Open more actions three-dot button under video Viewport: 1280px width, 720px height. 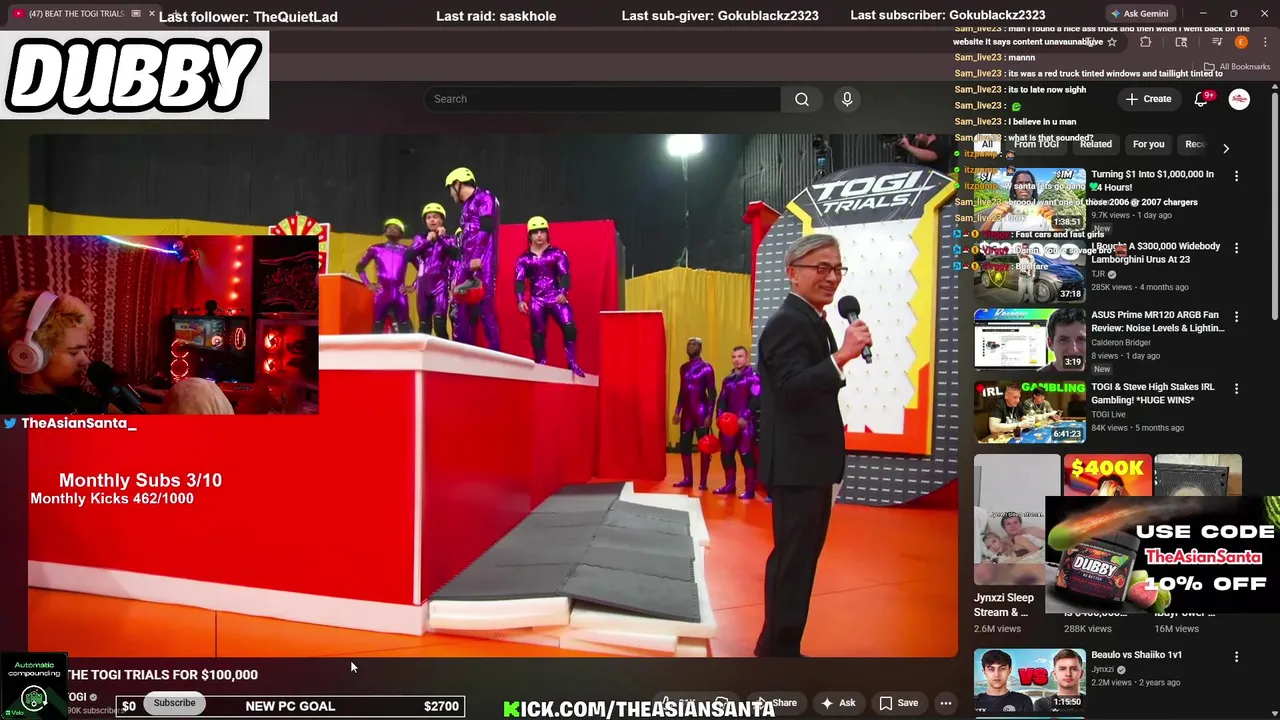coord(945,703)
